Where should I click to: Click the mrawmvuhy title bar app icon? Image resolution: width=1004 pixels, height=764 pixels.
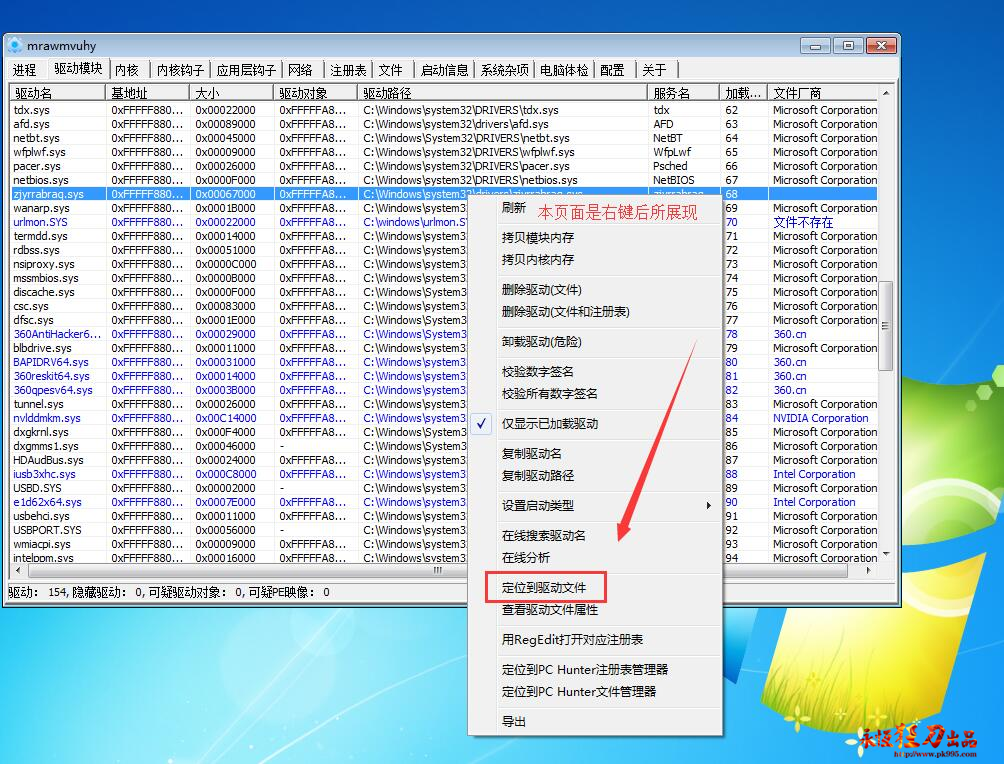(15, 45)
